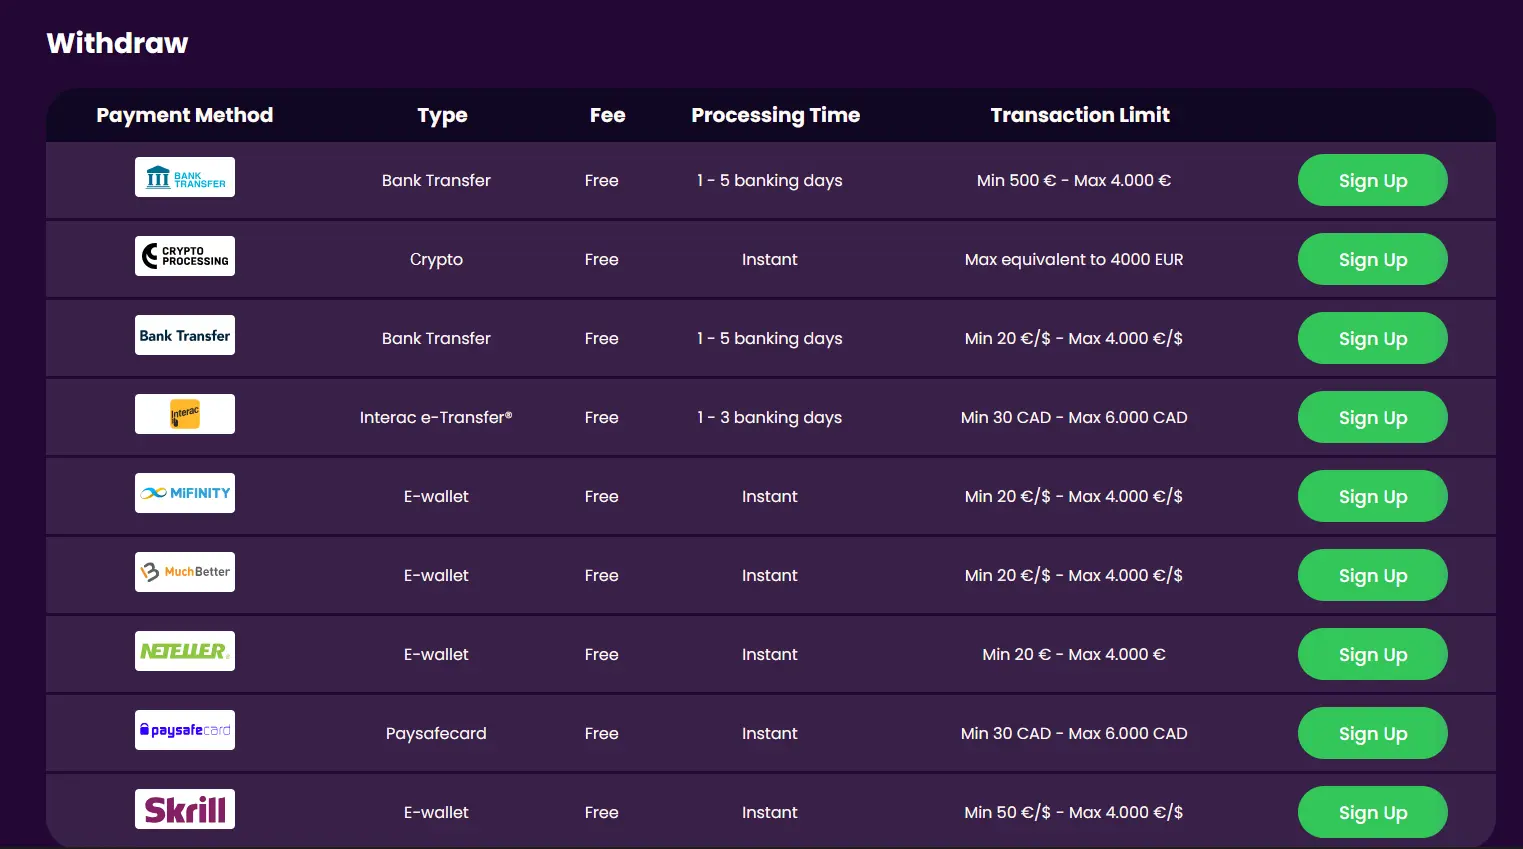1523x849 pixels.
Task: Click Interac row 'Min 30 CAD - Max 6.000 CAD'
Action: [1074, 417]
